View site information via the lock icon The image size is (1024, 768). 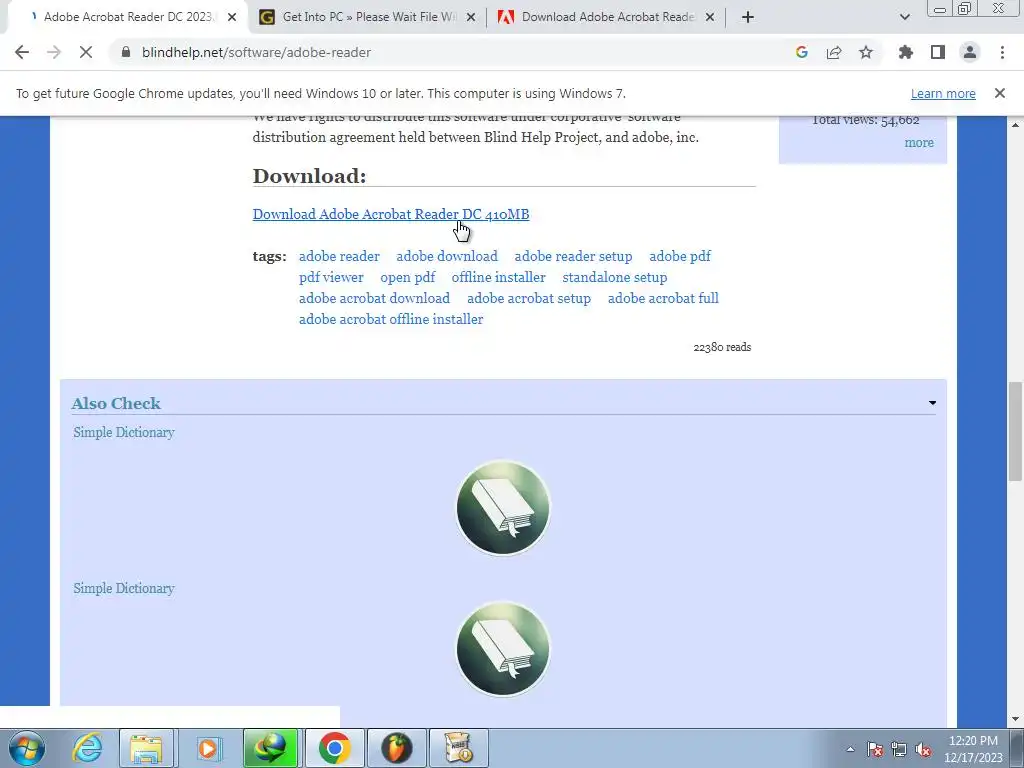tap(126, 52)
